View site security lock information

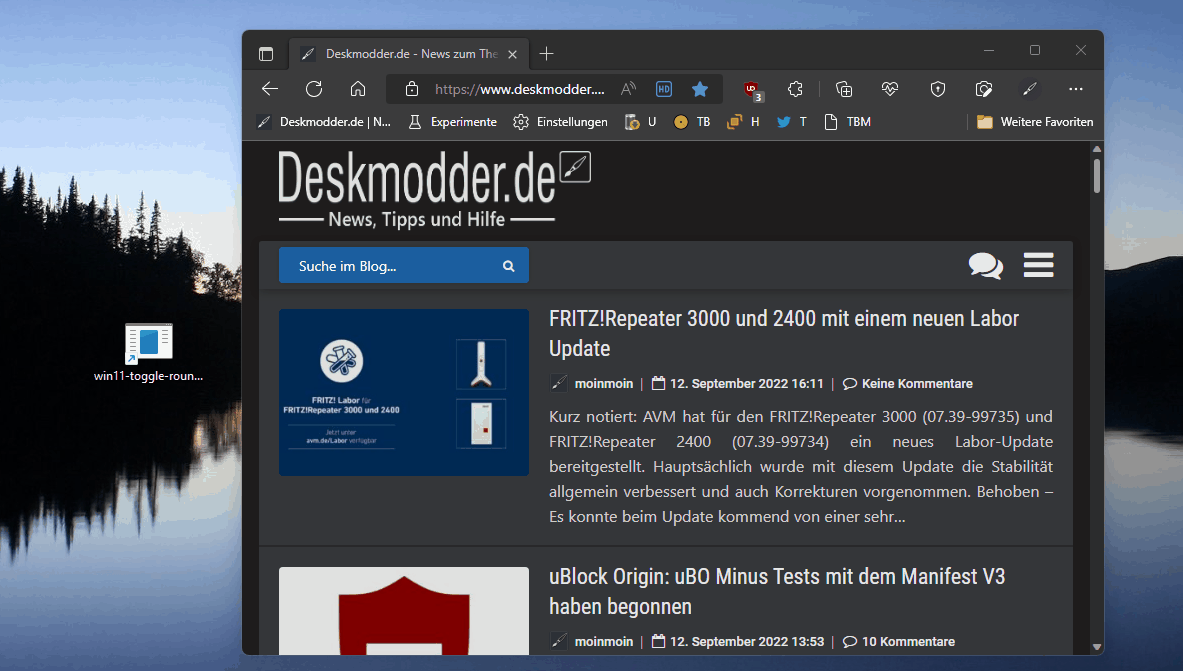click(412, 89)
